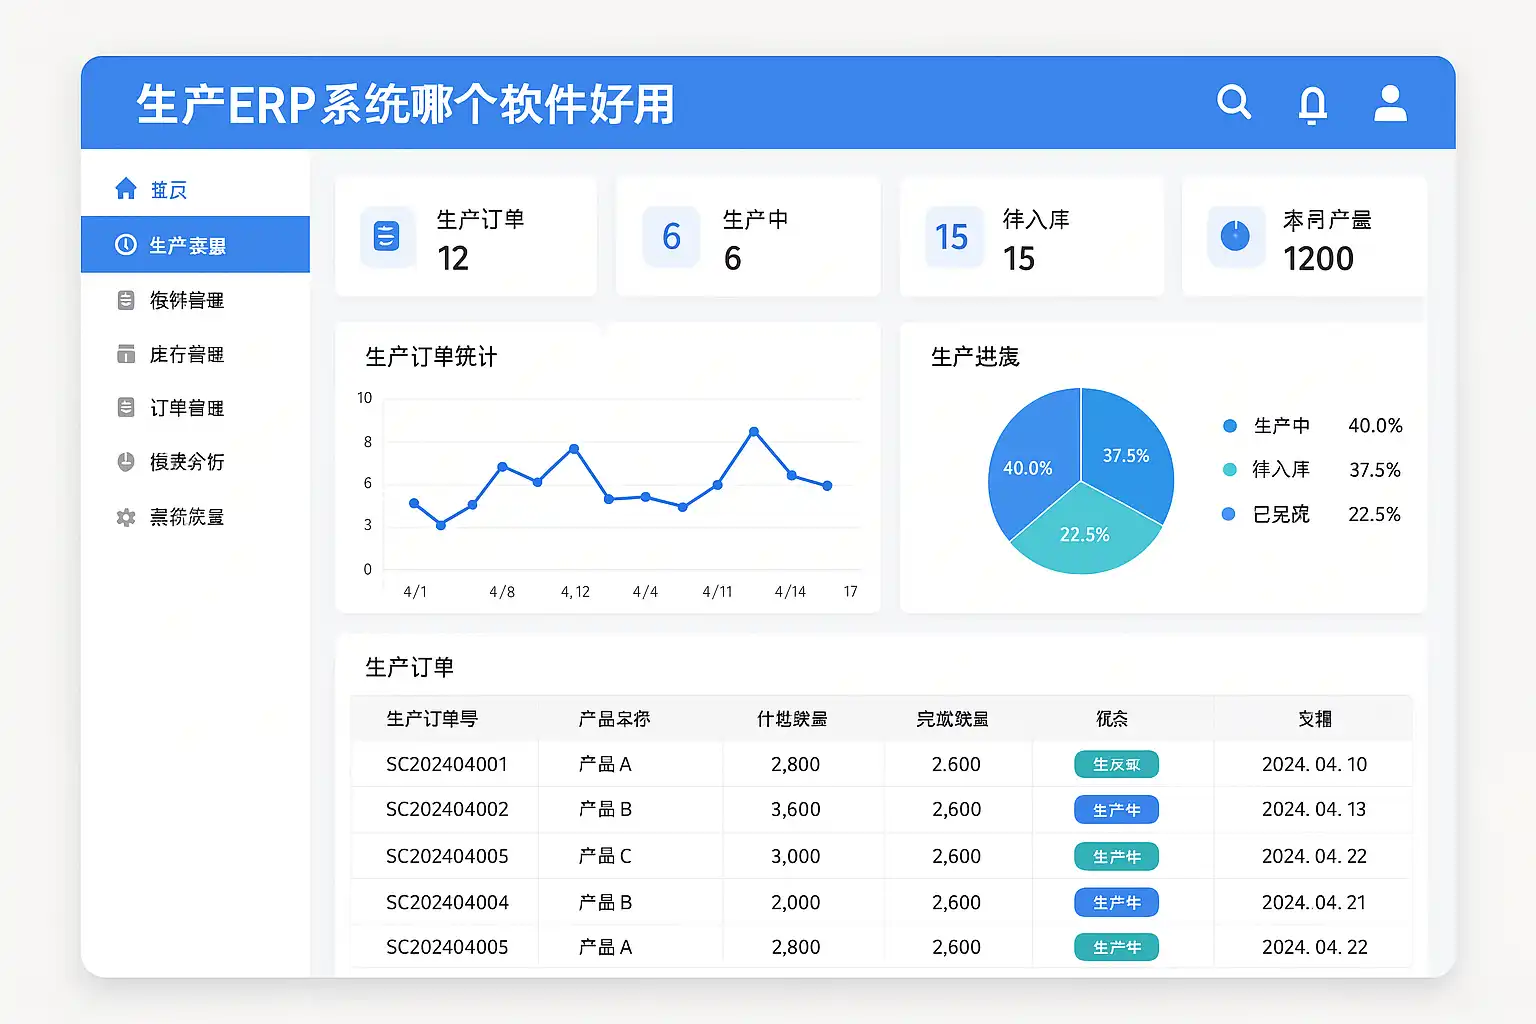Select the 22.5% pie chart slice
The height and width of the screenshot is (1024, 1536).
(1085, 535)
